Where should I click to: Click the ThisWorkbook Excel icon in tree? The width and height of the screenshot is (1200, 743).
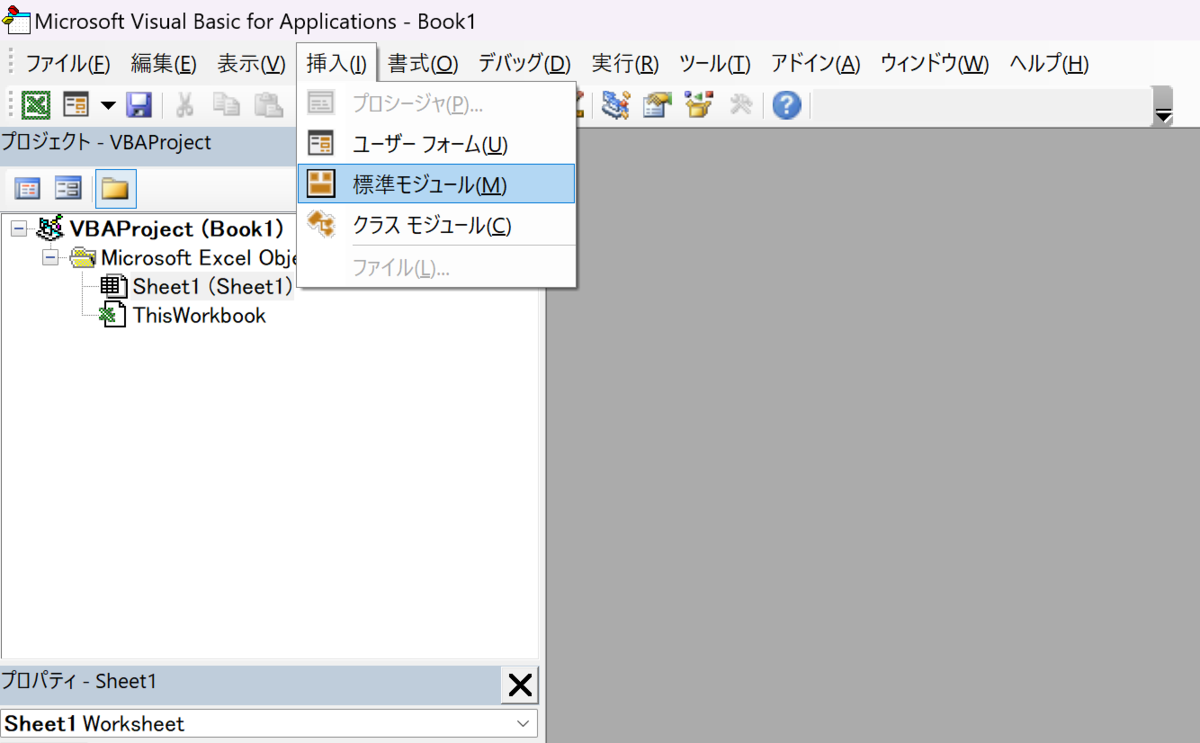point(114,316)
